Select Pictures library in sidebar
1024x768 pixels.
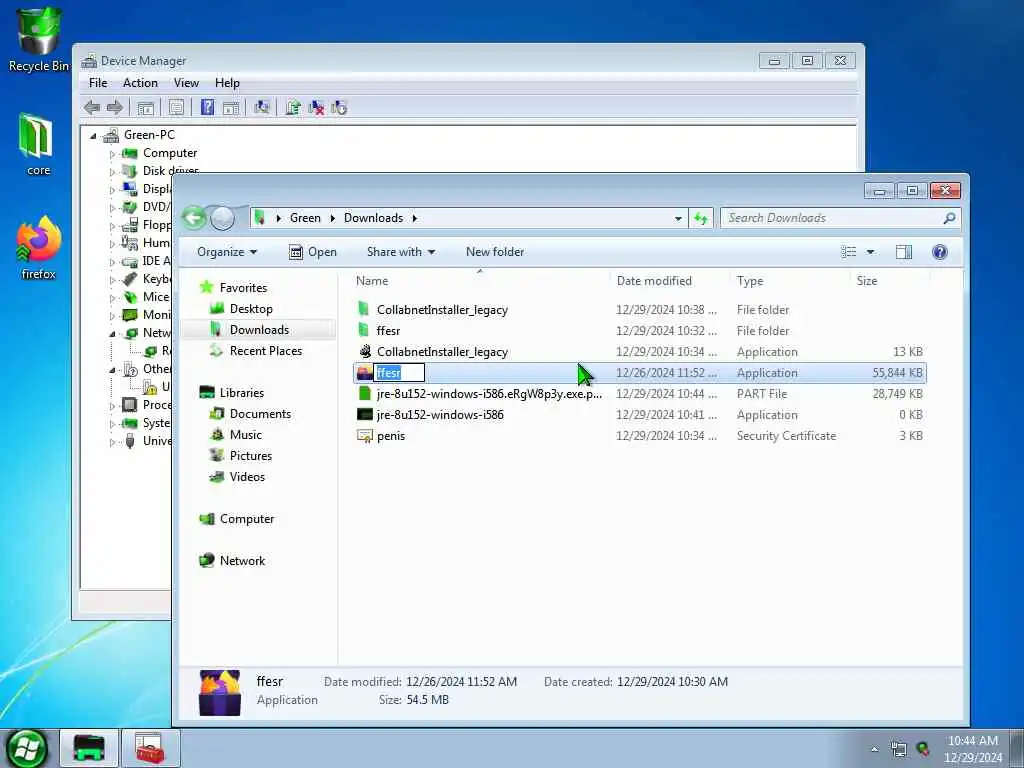251,456
